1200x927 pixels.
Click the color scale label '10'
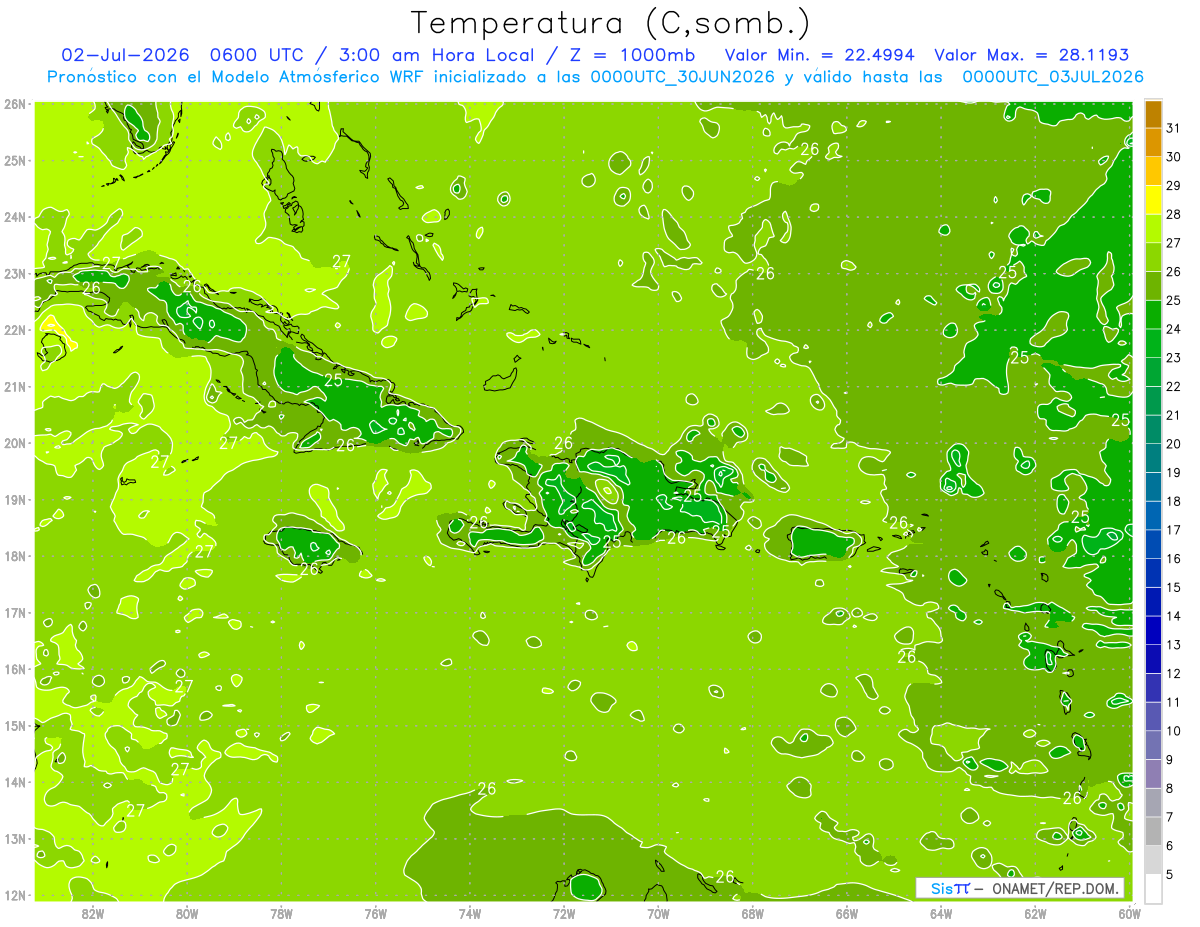[1173, 731]
